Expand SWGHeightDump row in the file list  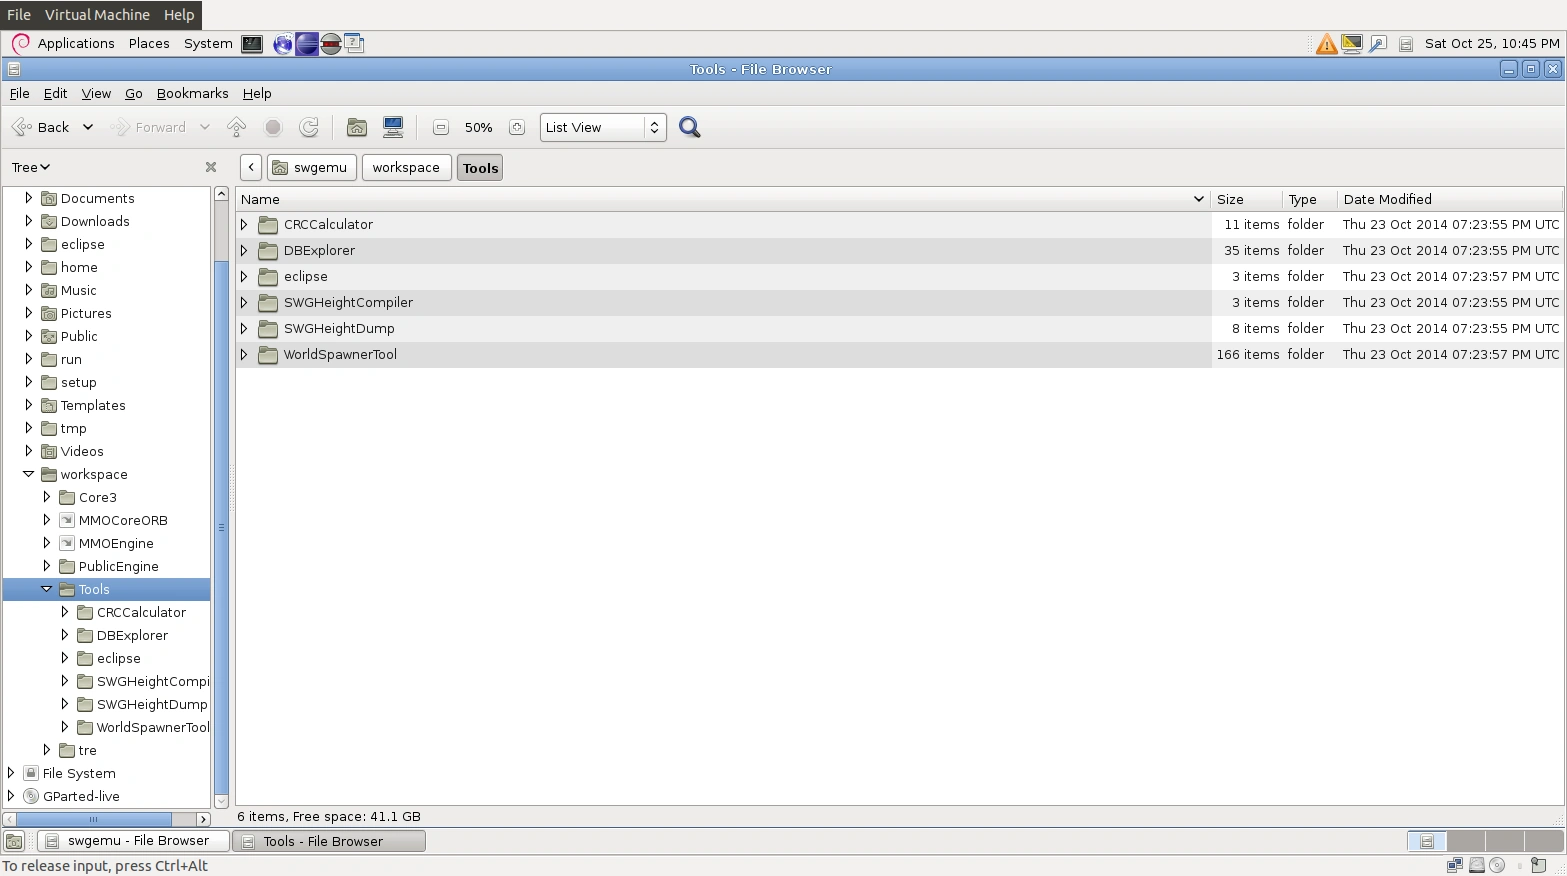(244, 329)
